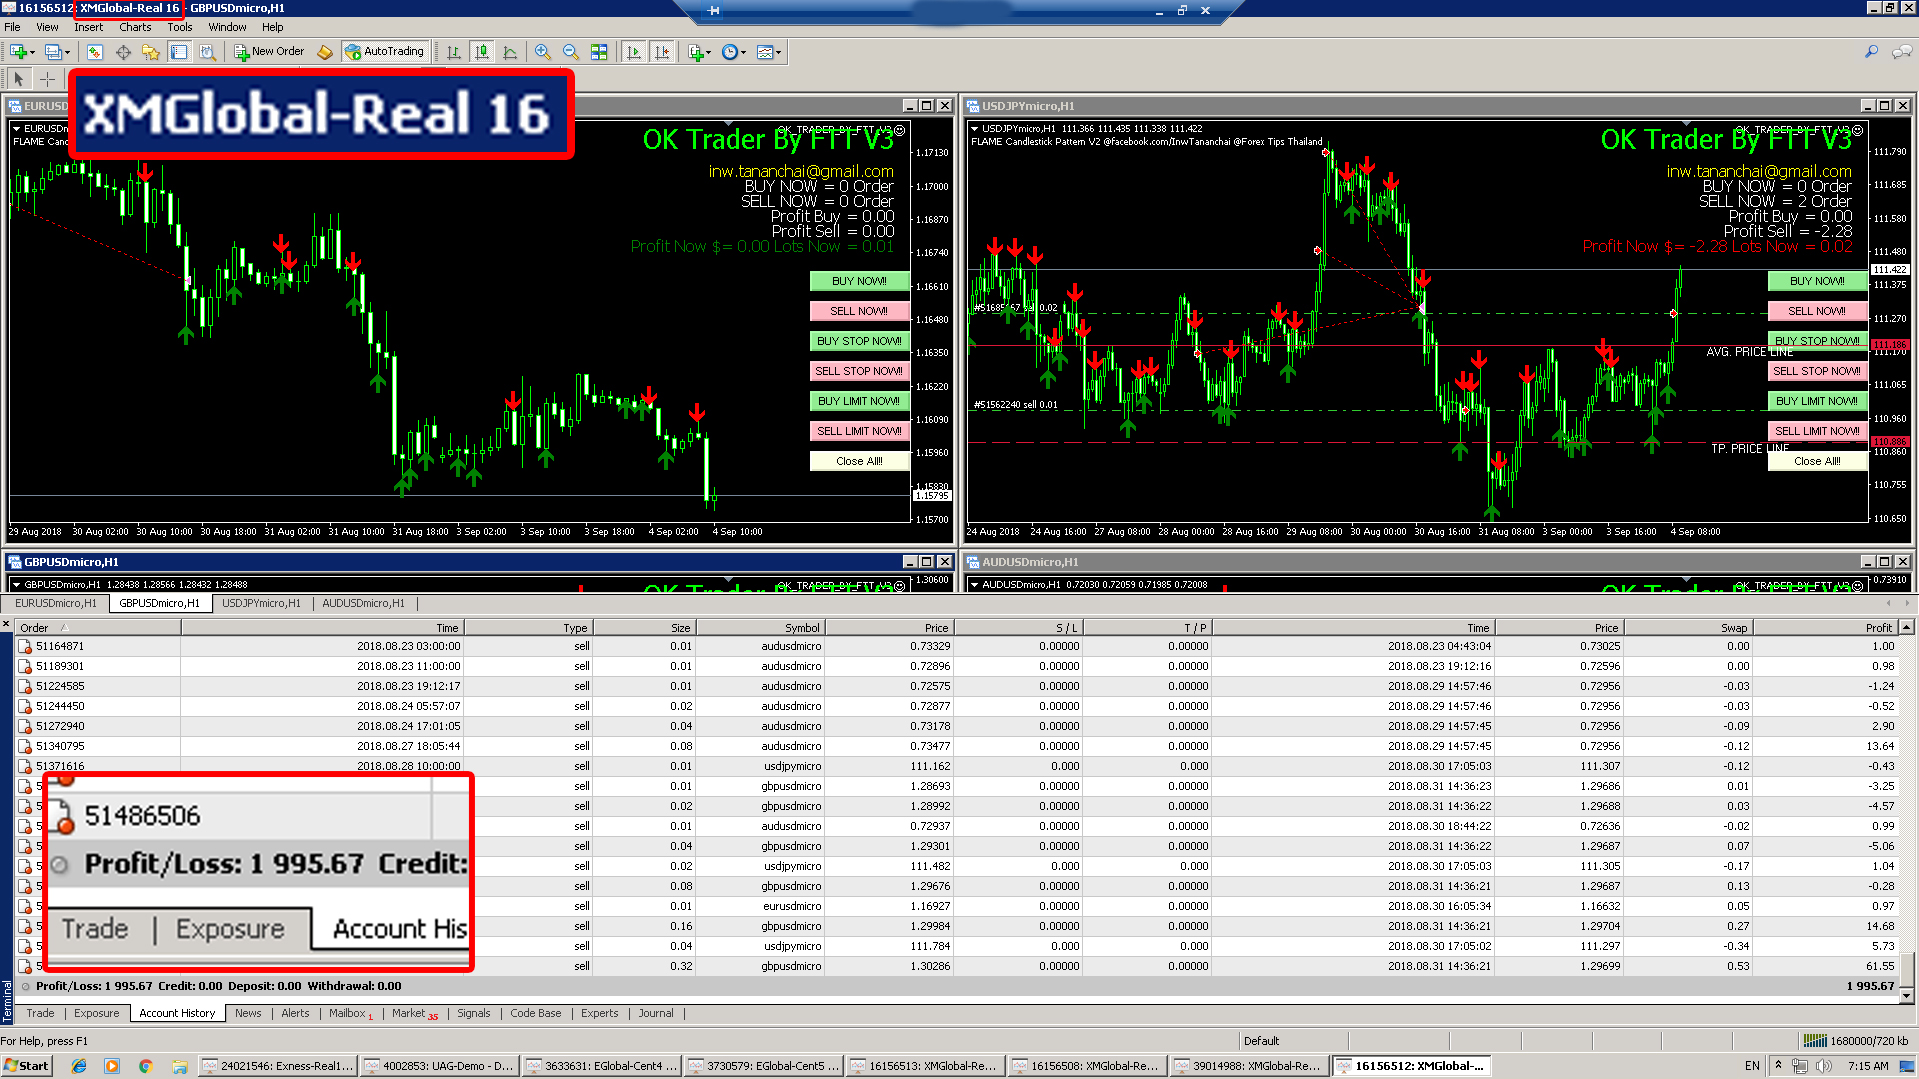
Task: Click SELL NOW on the EURUSD chart
Action: click(x=859, y=311)
